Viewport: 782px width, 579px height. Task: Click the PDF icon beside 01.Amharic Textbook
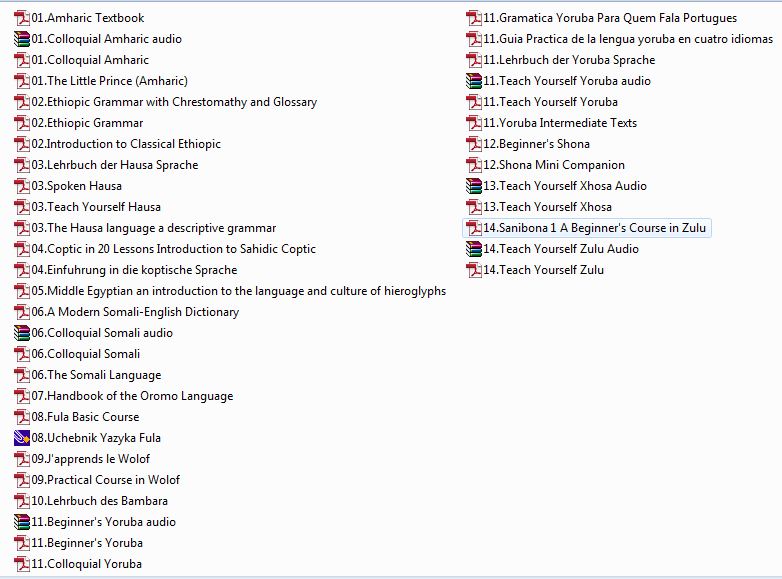(x=22, y=18)
